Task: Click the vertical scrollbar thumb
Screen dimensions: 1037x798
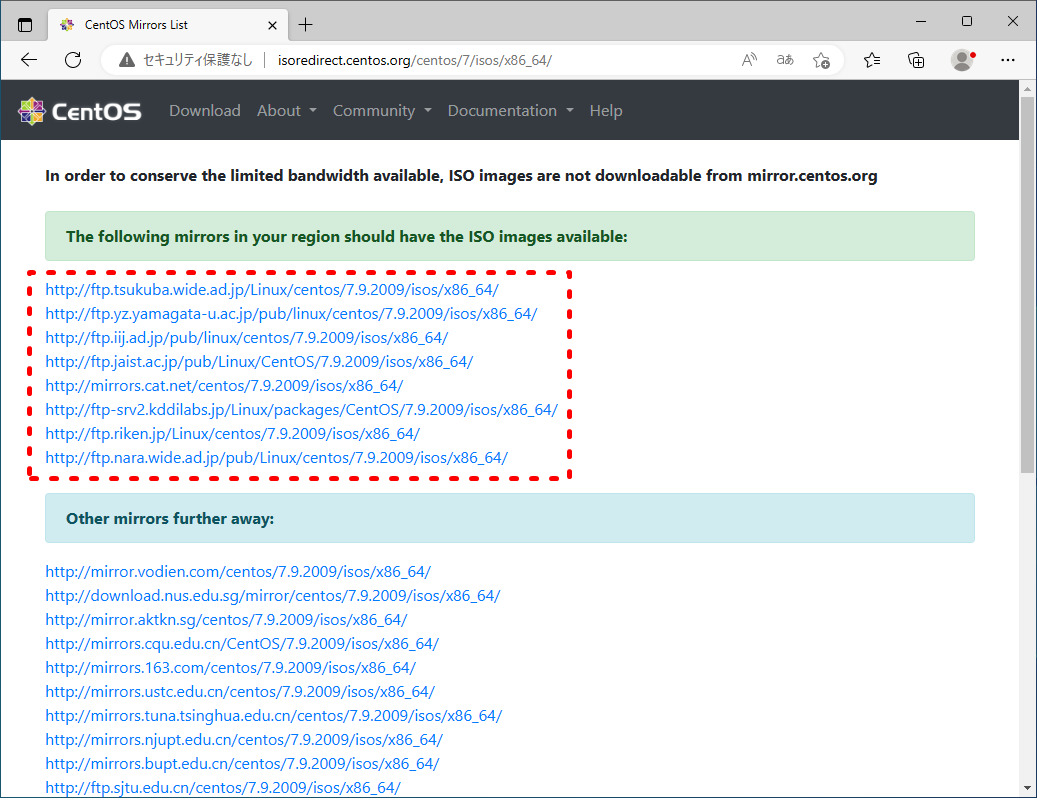Action: click(1027, 284)
